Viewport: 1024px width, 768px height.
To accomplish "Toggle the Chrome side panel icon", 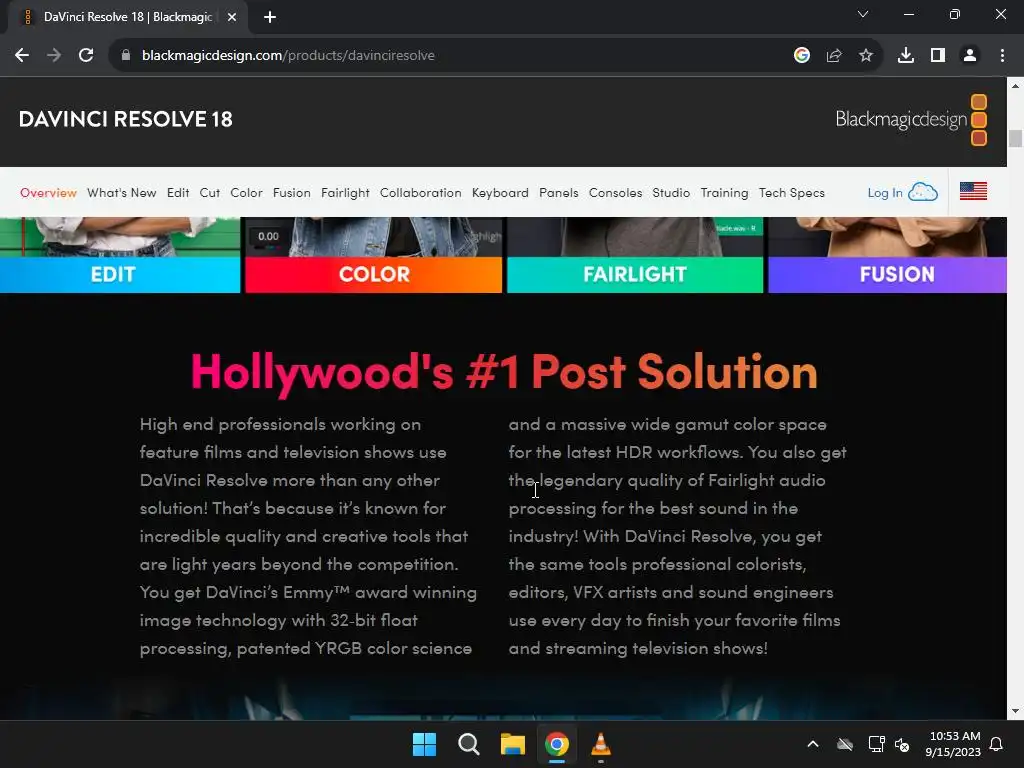I will point(938,56).
